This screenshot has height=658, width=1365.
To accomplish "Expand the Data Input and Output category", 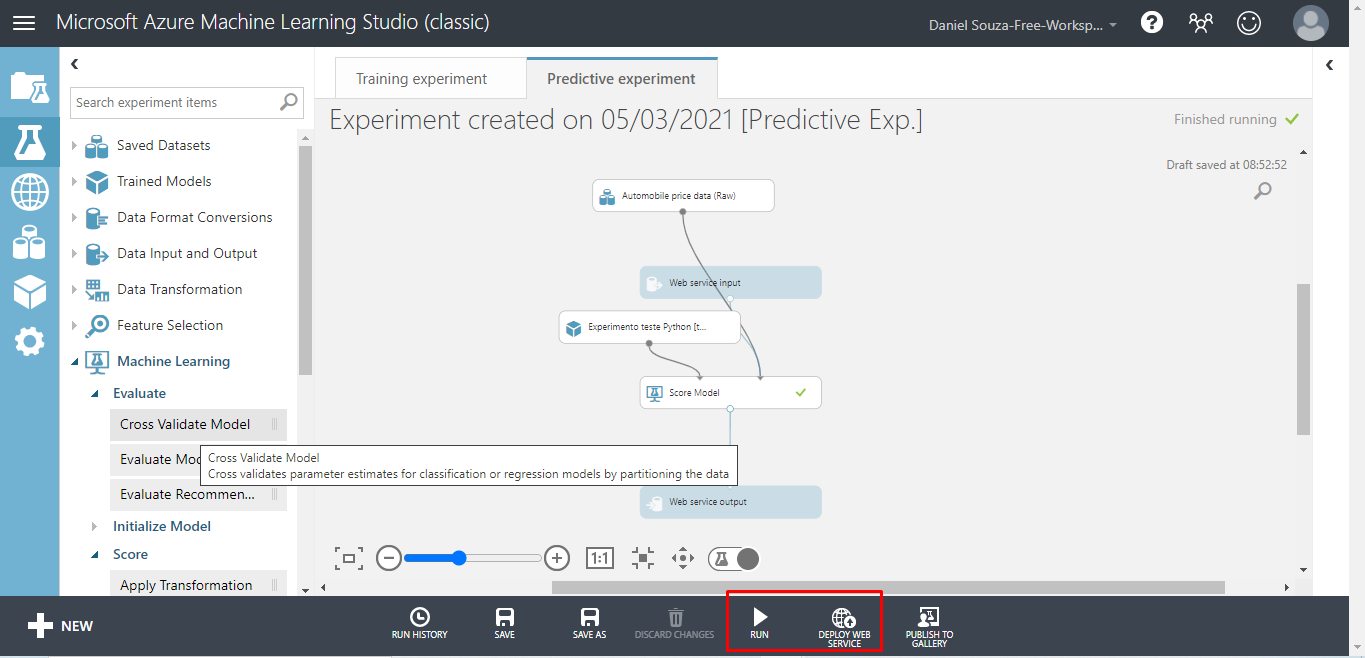I will pyautogui.click(x=74, y=253).
